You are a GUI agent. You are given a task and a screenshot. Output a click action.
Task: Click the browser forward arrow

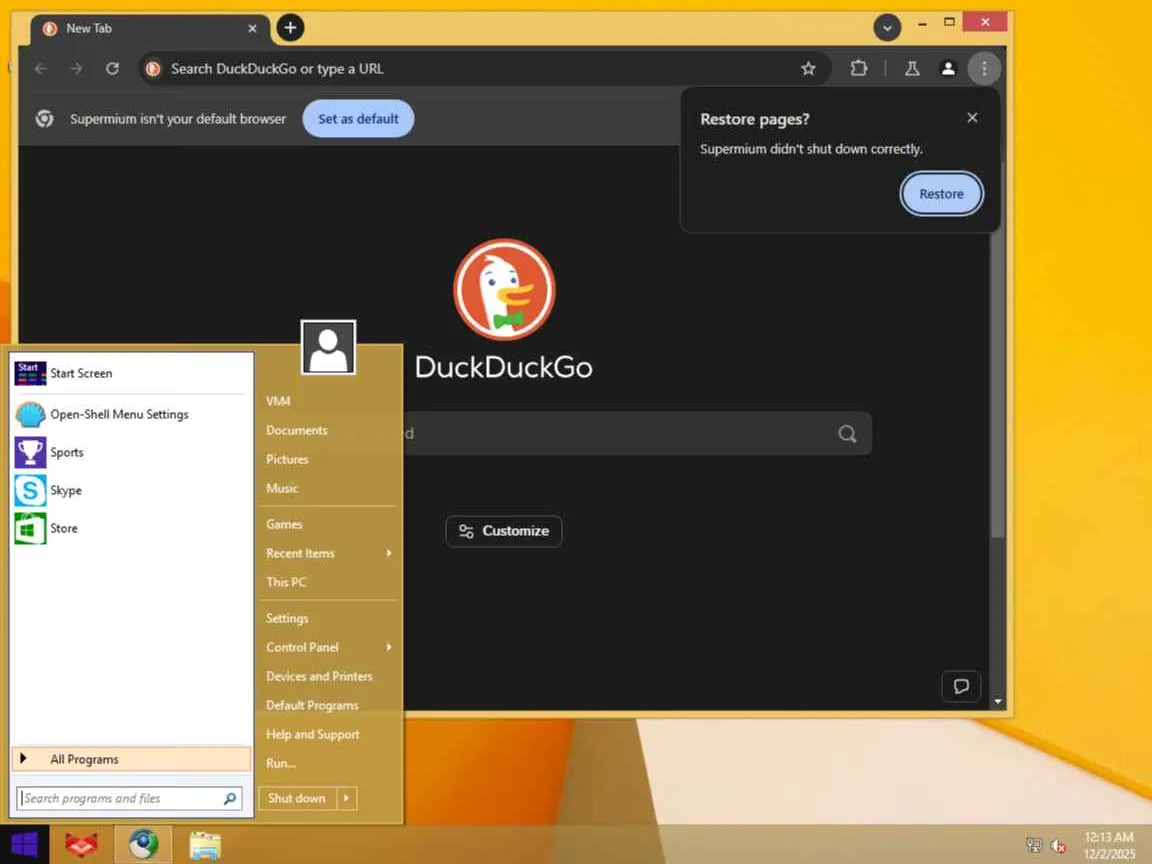pos(76,69)
